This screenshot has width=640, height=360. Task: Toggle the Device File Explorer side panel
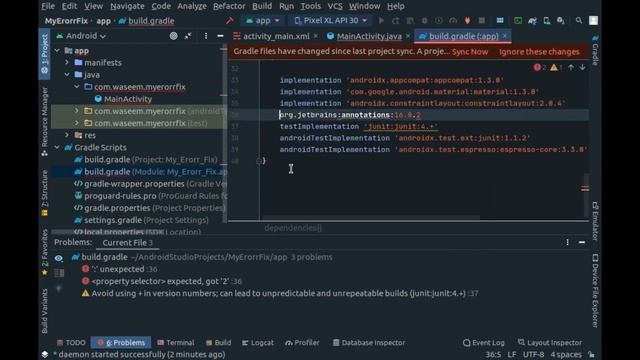[595, 291]
